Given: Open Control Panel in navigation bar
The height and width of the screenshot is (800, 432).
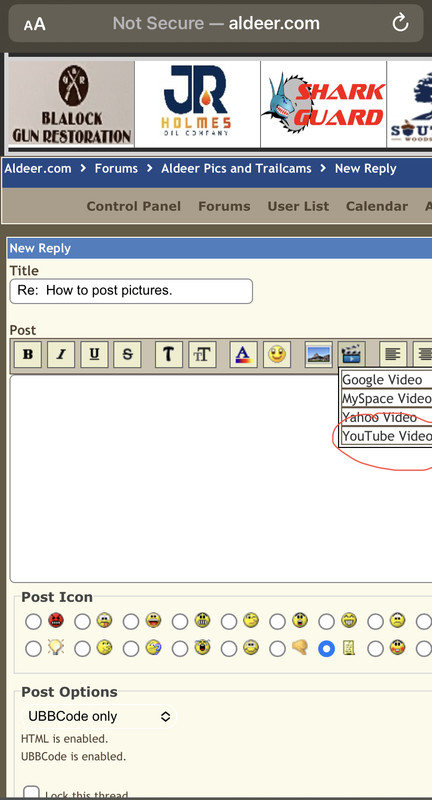Looking at the screenshot, I should coord(134,206).
